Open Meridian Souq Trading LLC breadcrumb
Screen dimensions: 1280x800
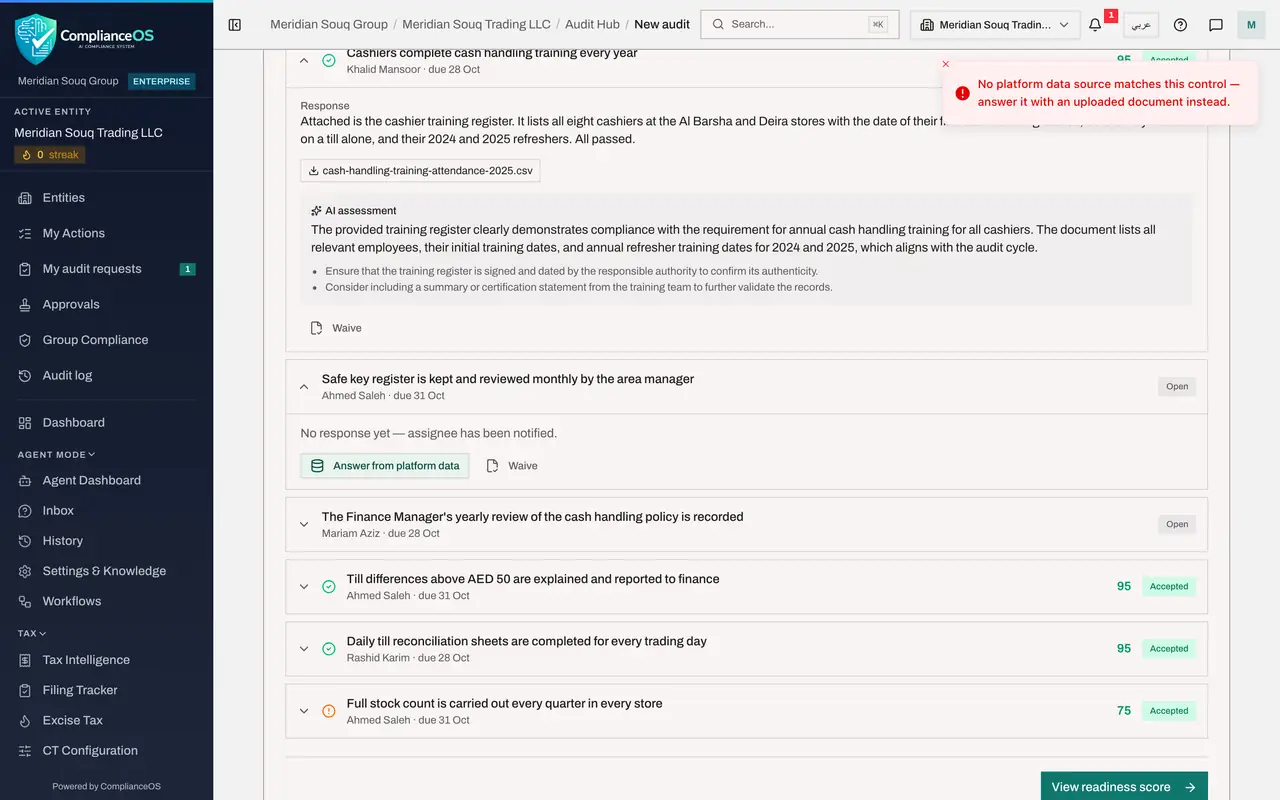[x=476, y=24]
